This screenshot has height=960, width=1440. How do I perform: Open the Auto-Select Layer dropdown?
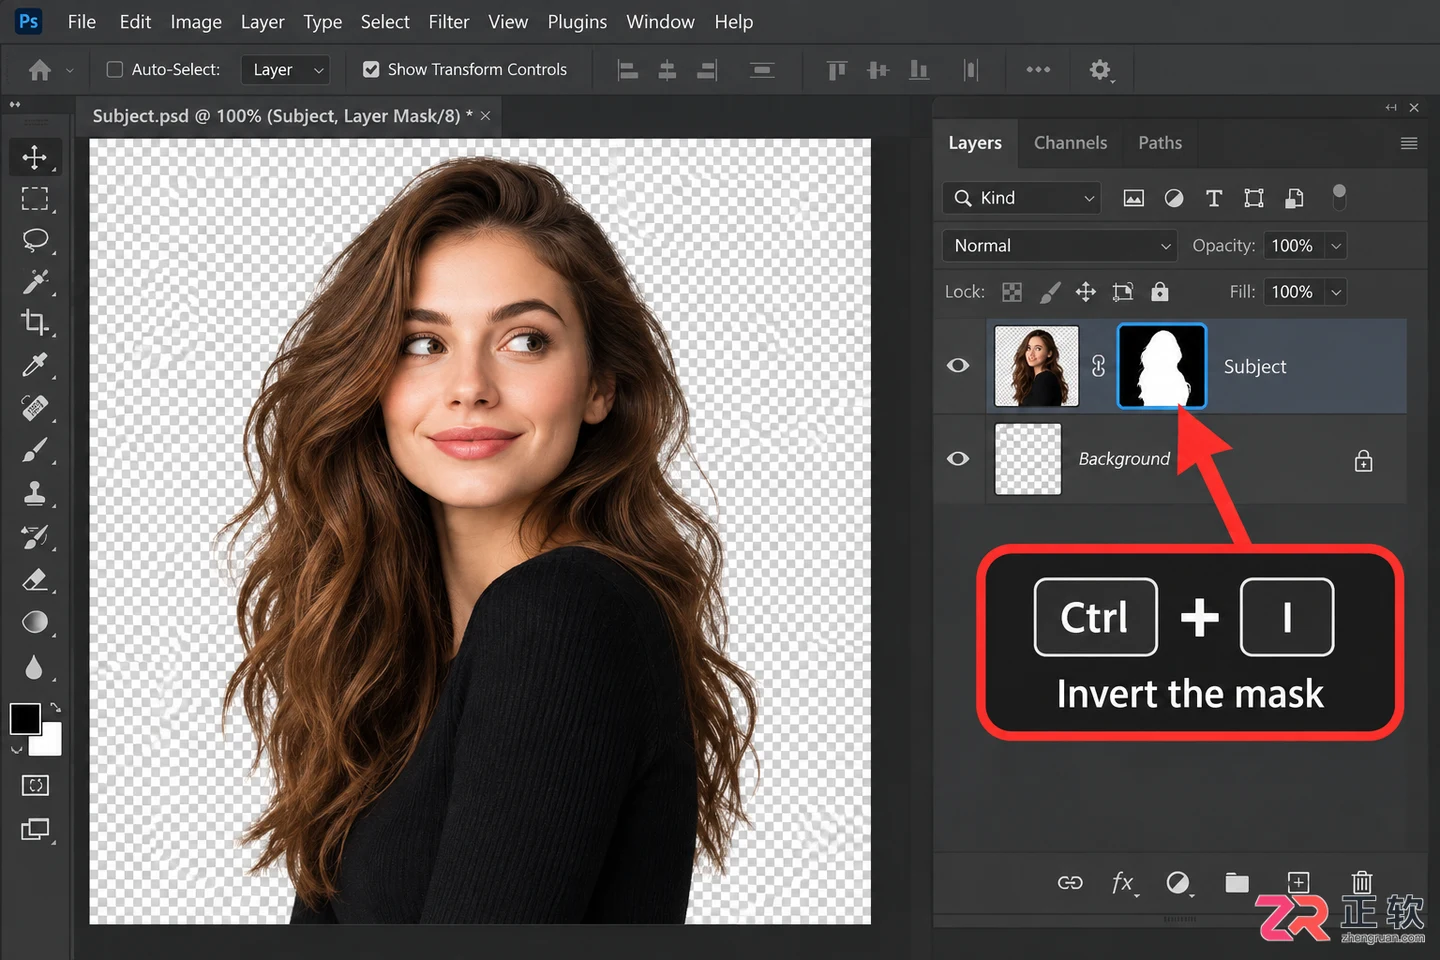pyautogui.click(x=285, y=69)
